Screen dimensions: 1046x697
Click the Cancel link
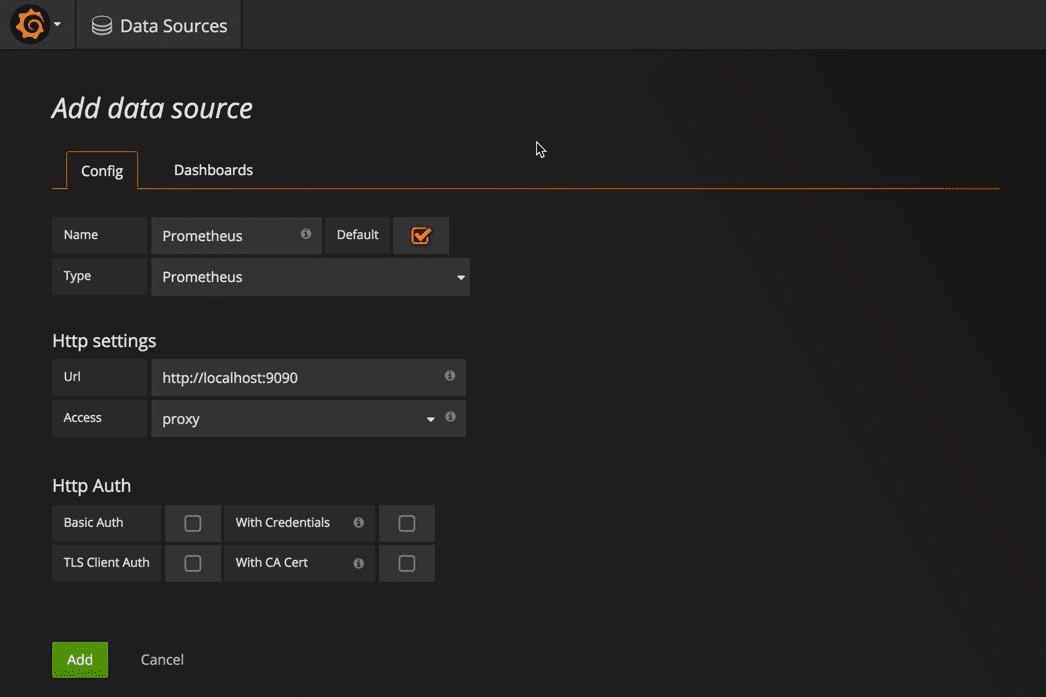pos(162,659)
